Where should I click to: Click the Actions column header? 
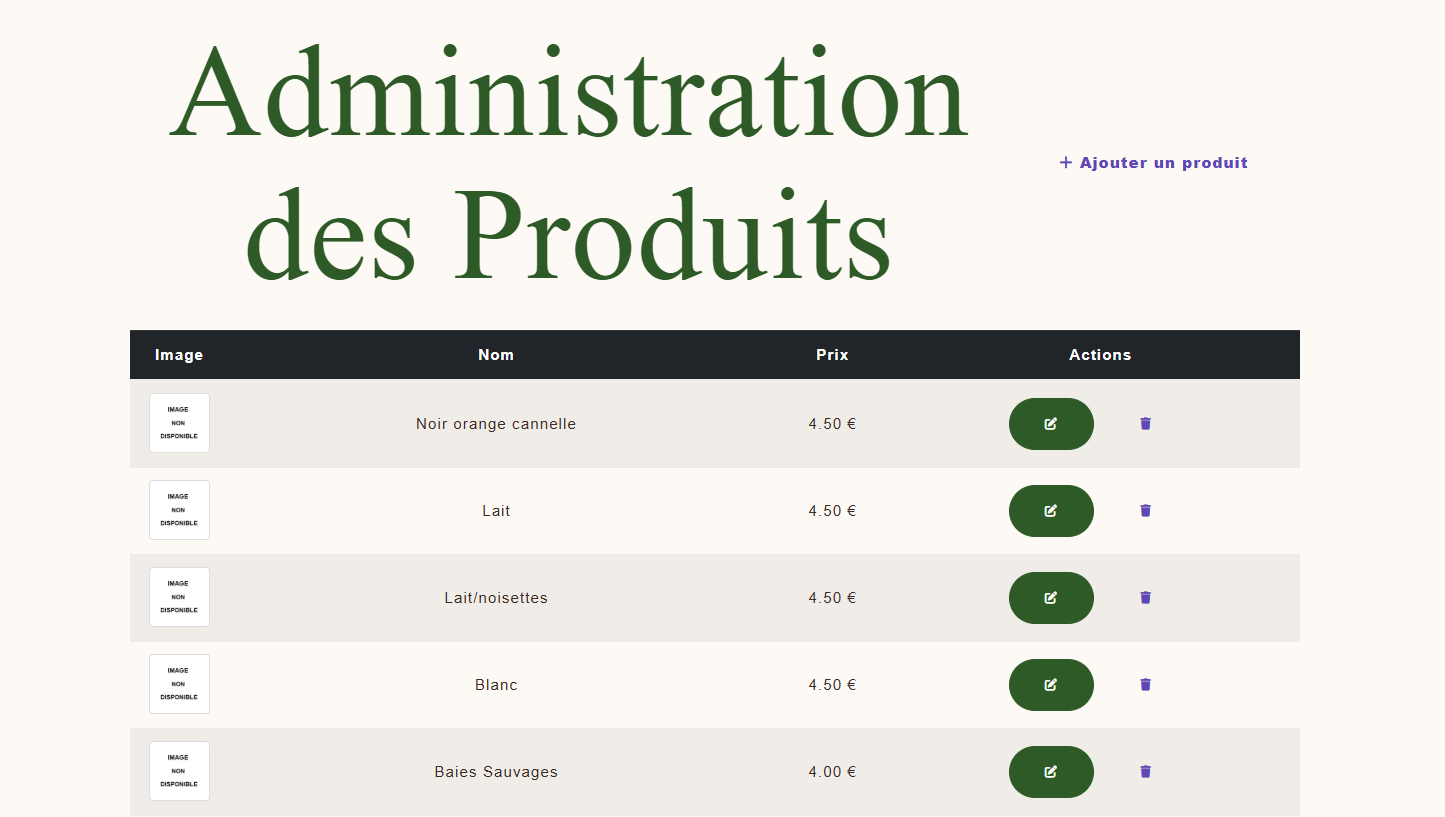1100,354
